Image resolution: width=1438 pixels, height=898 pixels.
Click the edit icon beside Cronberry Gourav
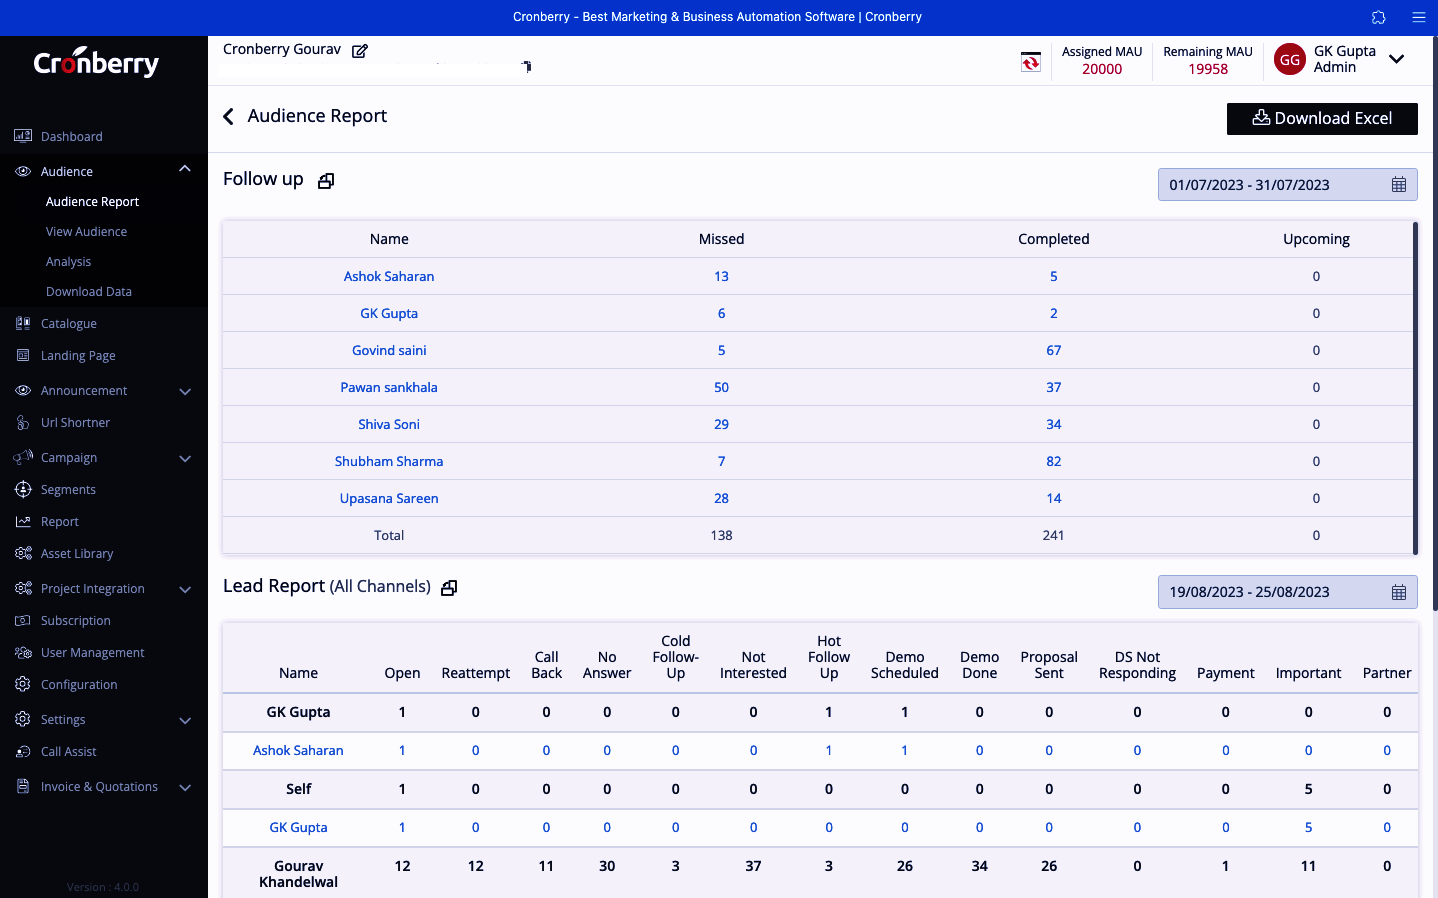pyautogui.click(x=360, y=51)
